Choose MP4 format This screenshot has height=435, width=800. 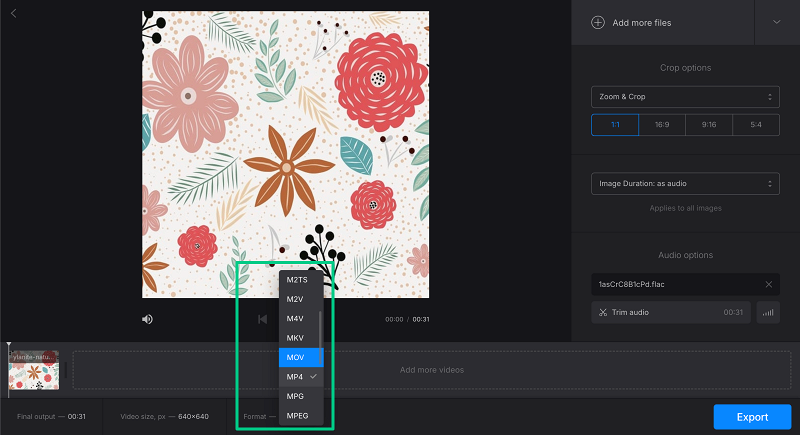click(x=301, y=377)
